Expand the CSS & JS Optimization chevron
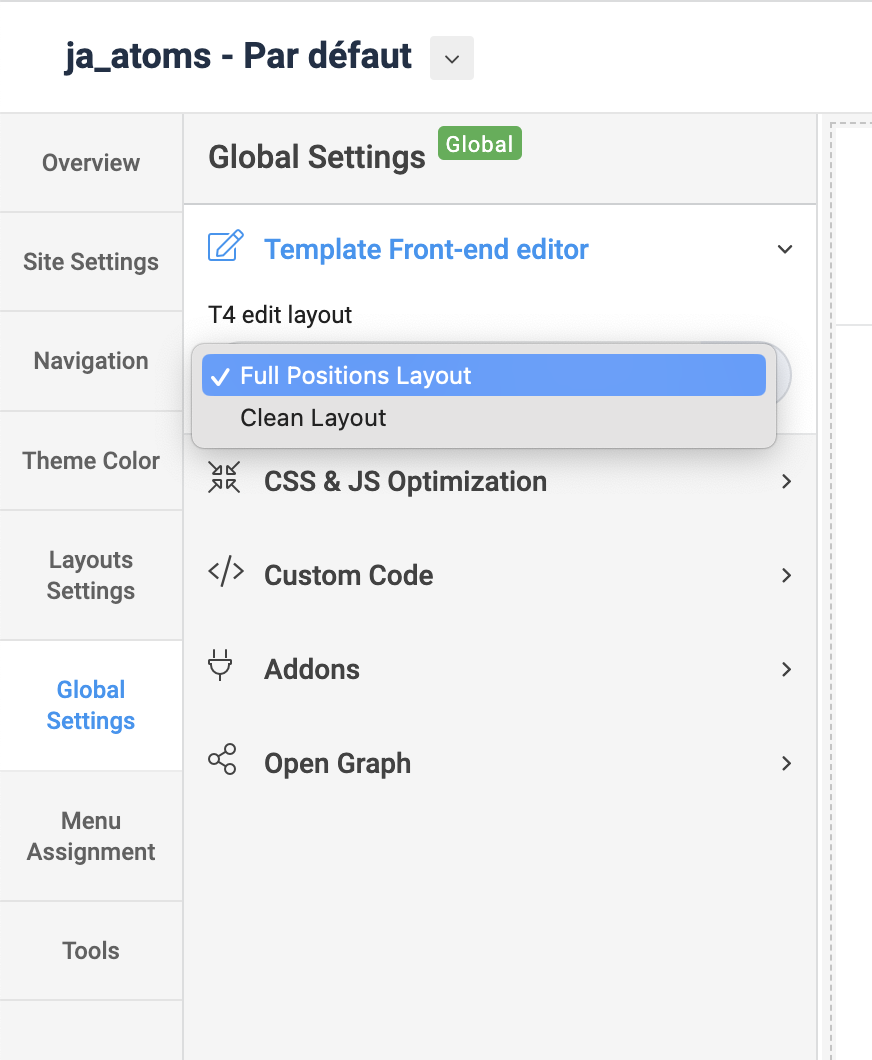 [786, 481]
